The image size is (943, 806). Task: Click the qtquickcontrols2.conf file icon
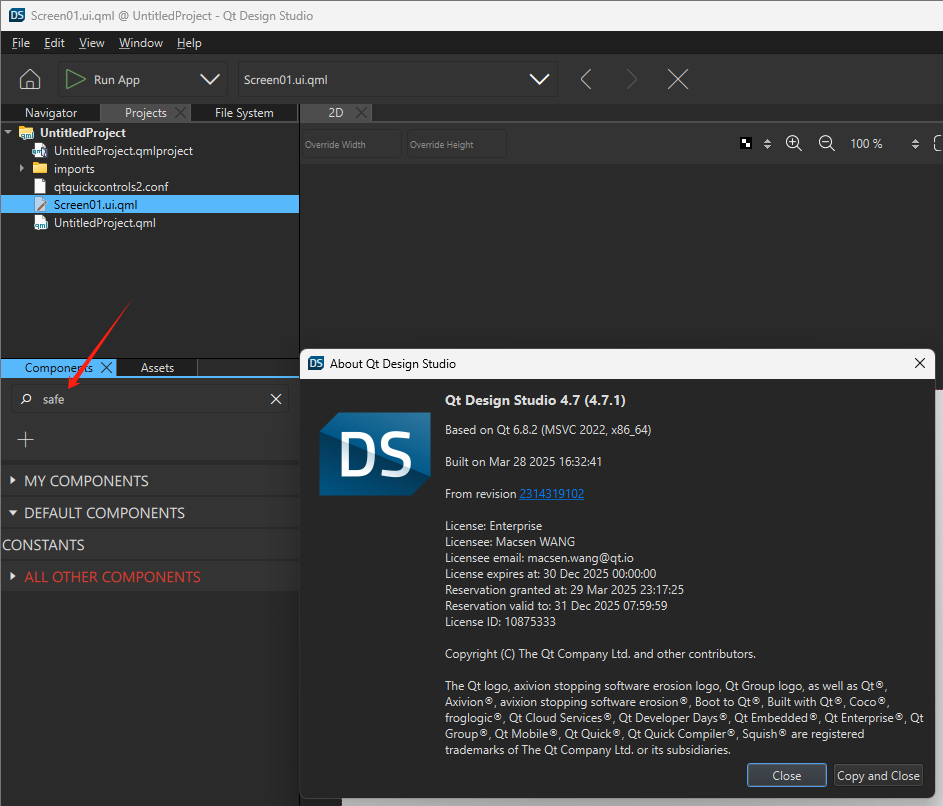click(40, 186)
